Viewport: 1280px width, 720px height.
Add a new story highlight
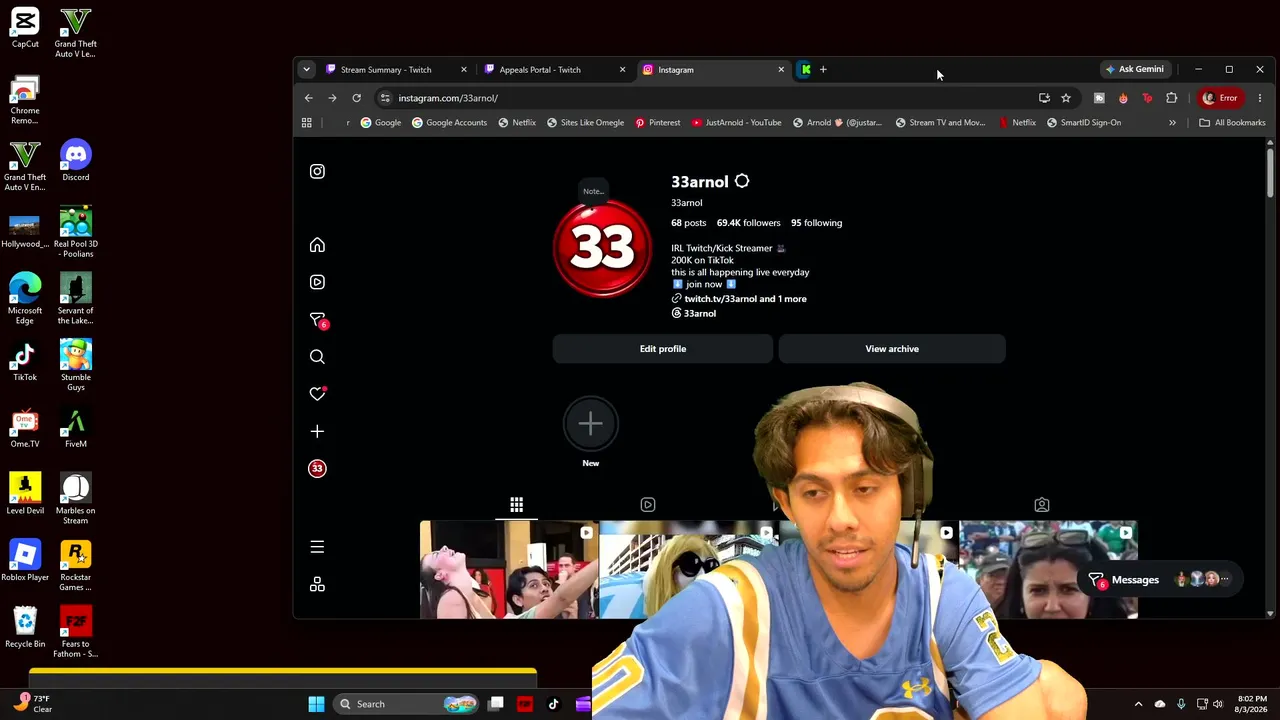click(x=590, y=424)
